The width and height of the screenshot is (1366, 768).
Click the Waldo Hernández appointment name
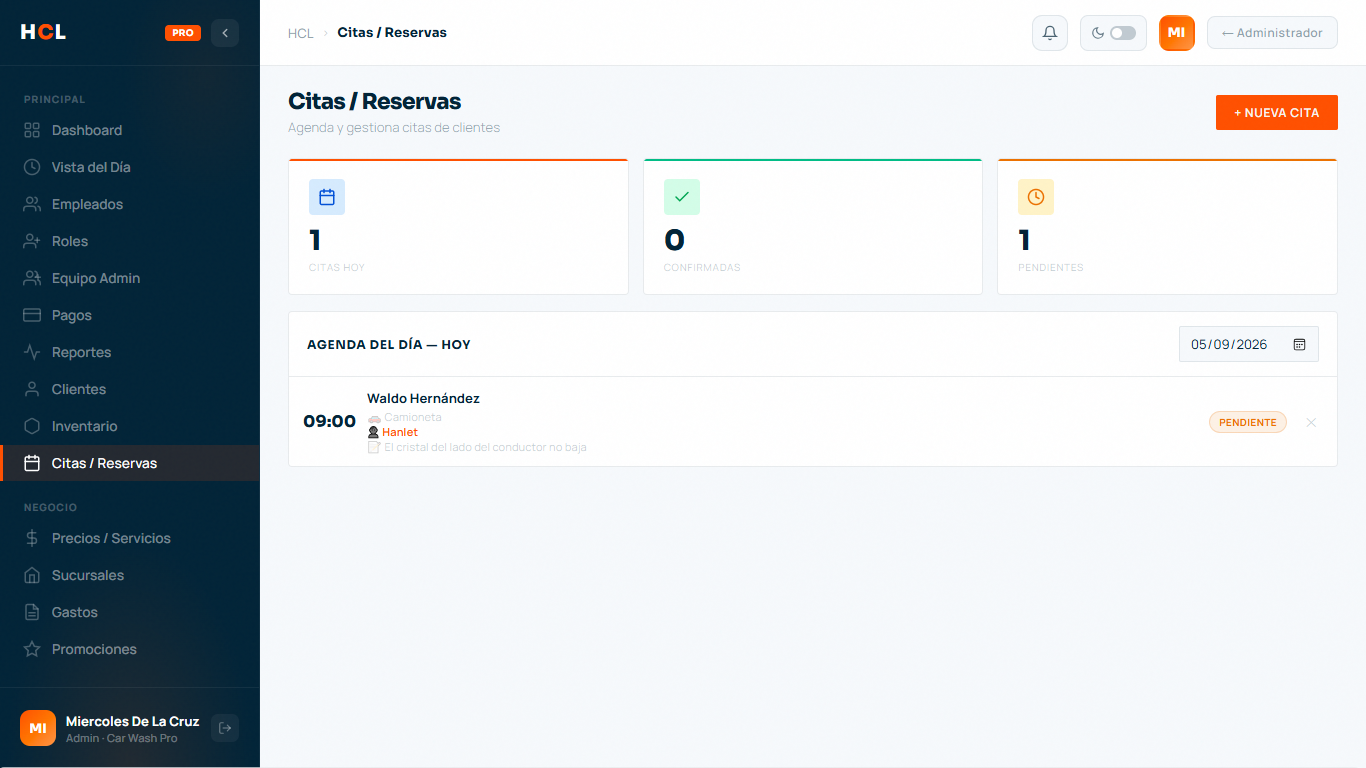[x=423, y=398]
